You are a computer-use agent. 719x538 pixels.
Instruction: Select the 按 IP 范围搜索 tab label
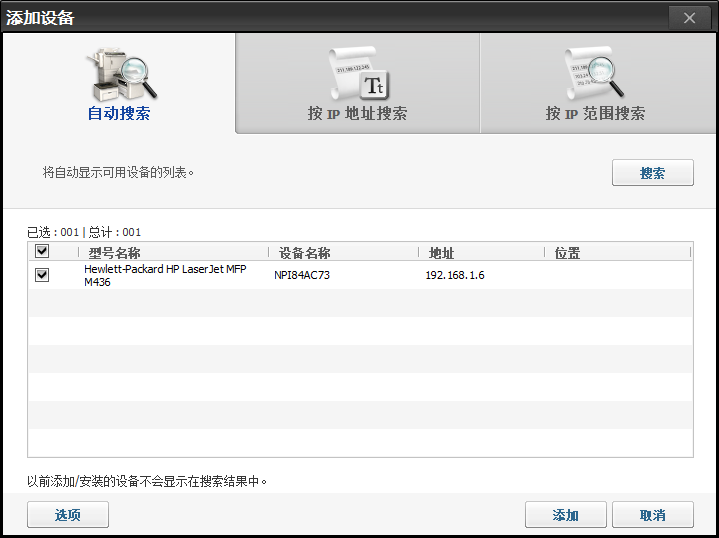tap(595, 113)
